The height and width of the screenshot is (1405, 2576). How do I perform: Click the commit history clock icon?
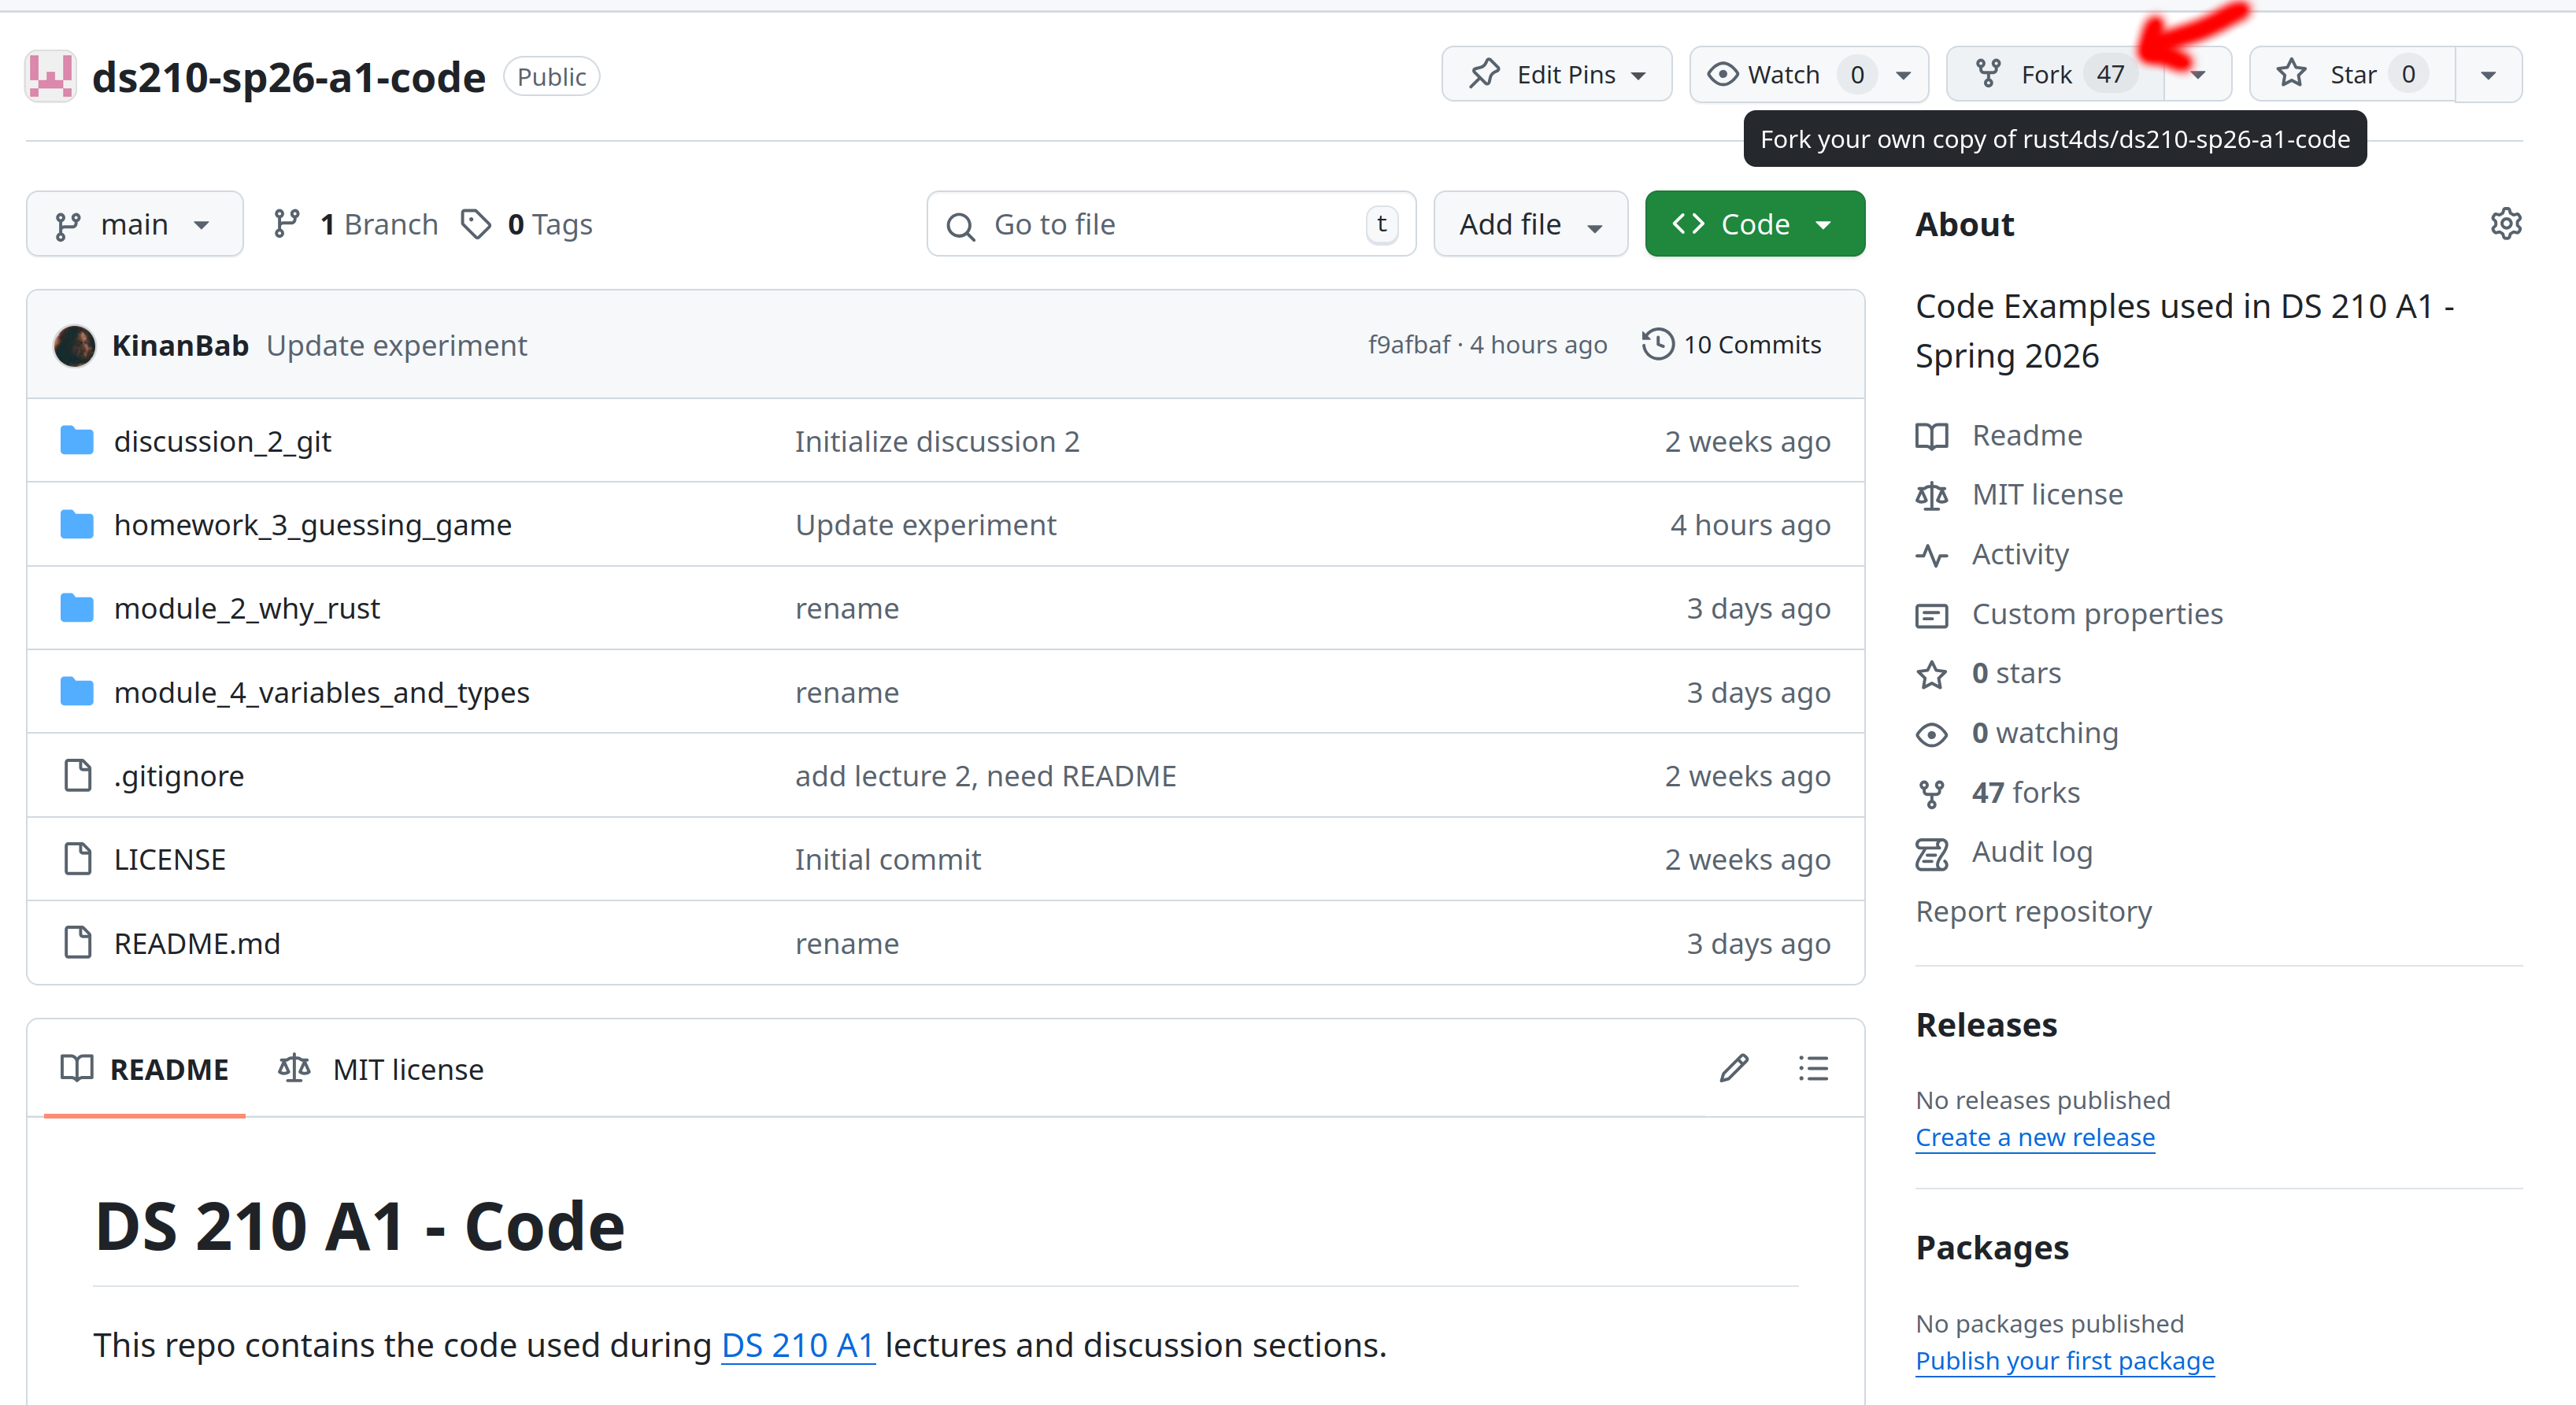[1657, 344]
